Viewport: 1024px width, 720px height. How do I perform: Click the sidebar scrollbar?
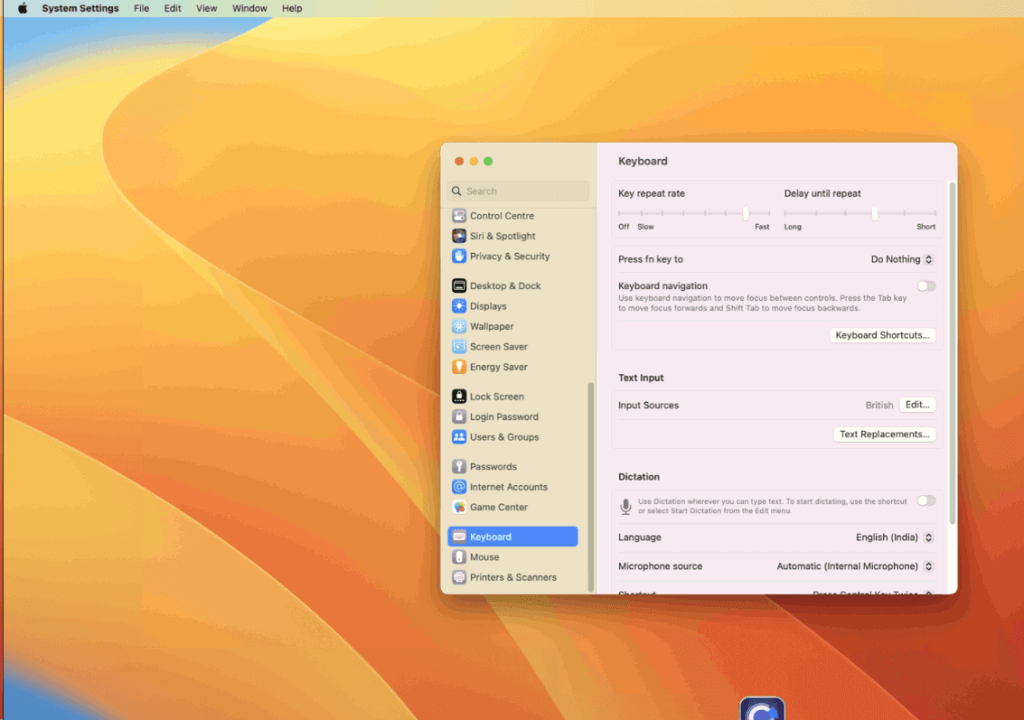591,487
